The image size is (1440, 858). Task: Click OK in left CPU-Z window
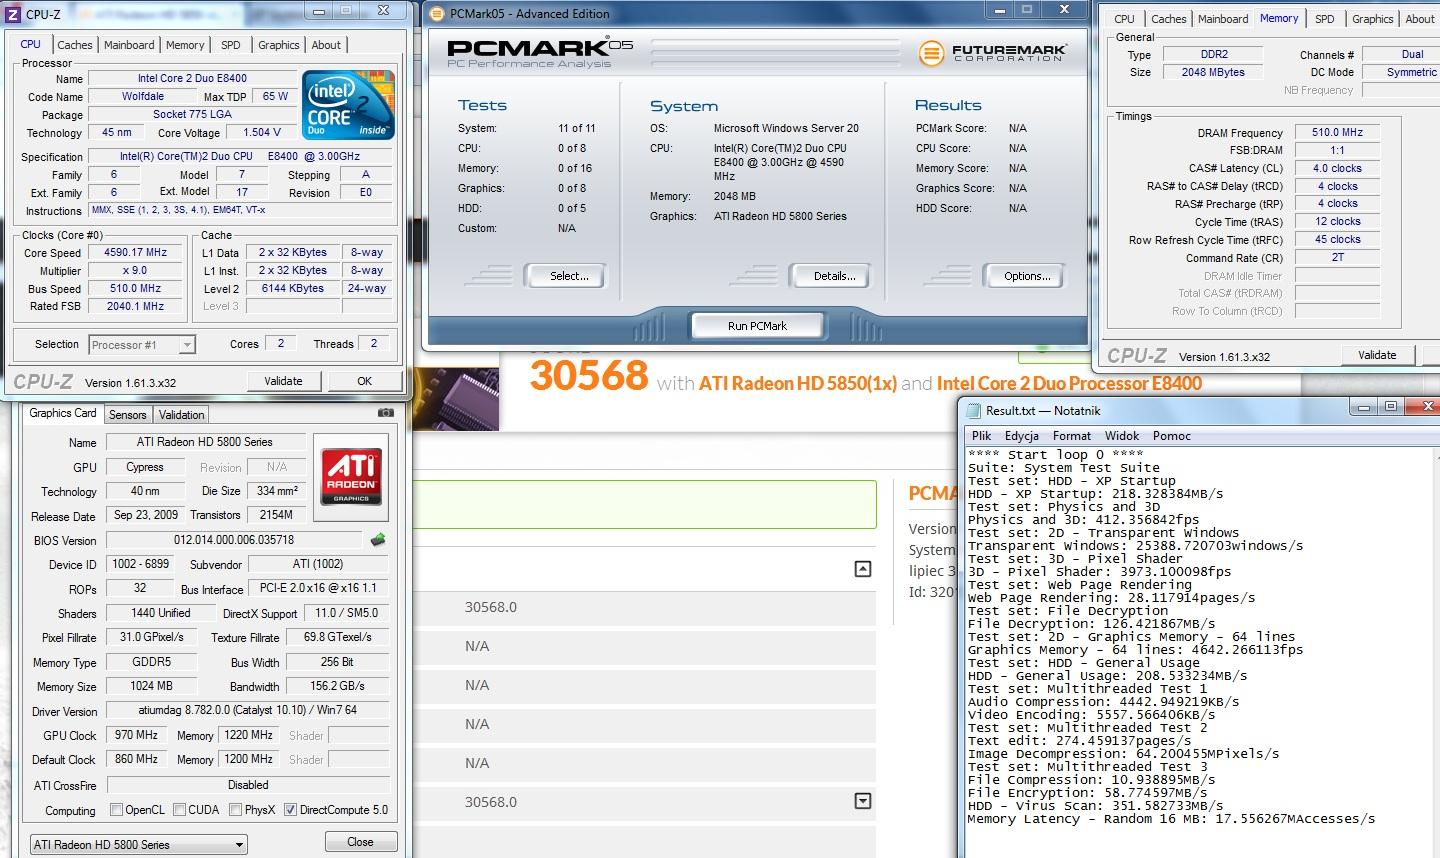365,381
